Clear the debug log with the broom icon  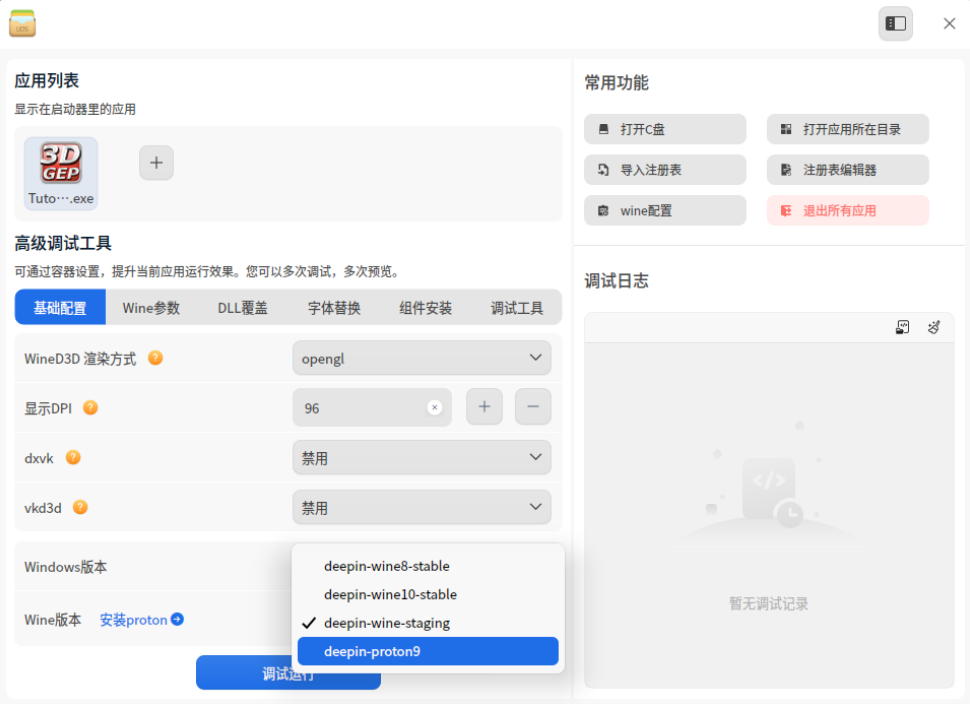tap(934, 327)
